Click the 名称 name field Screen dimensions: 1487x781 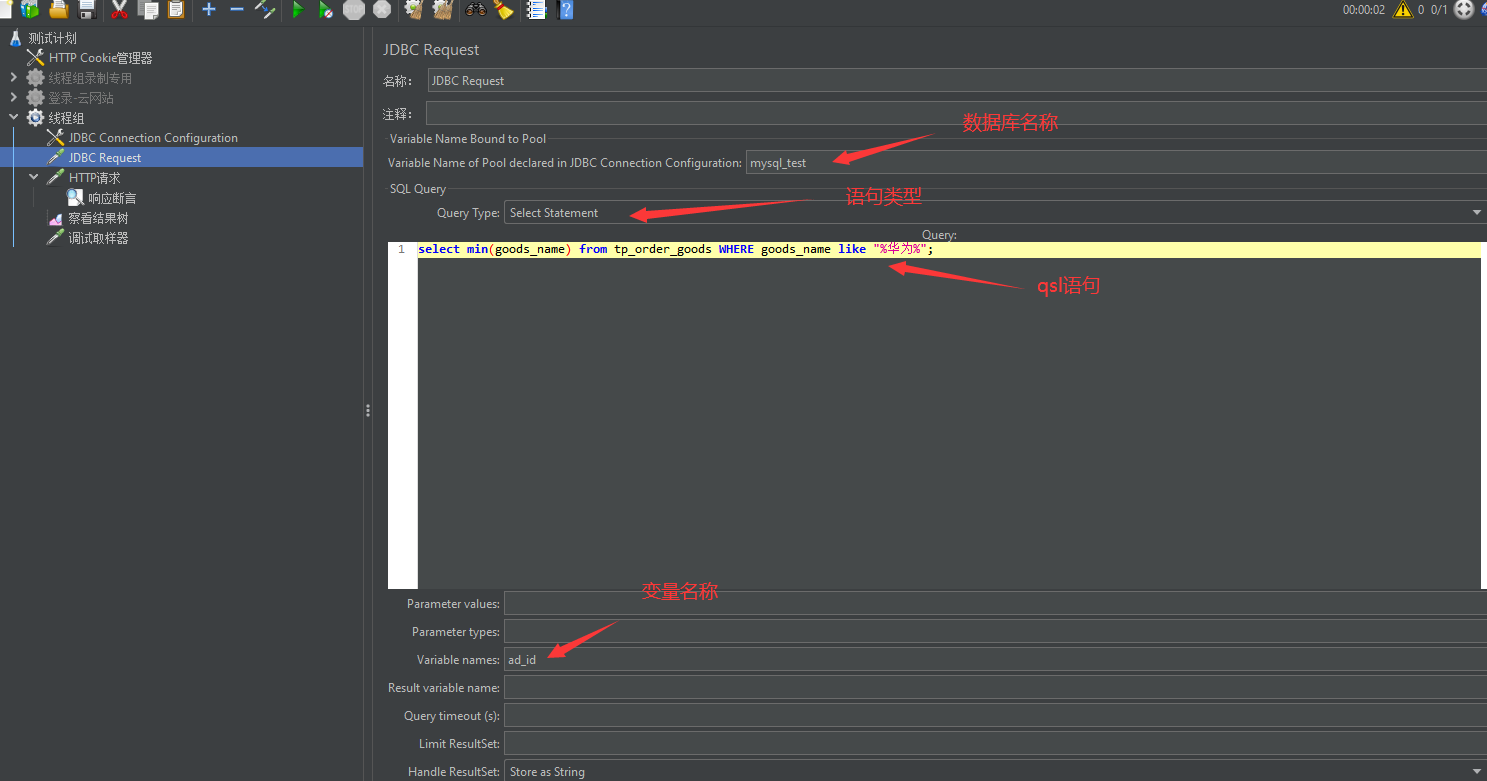[957, 81]
